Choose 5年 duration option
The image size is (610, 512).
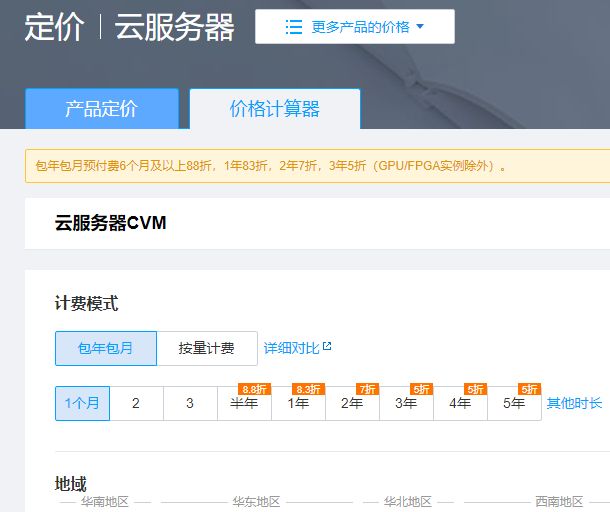pyautogui.click(x=514, y=403)
